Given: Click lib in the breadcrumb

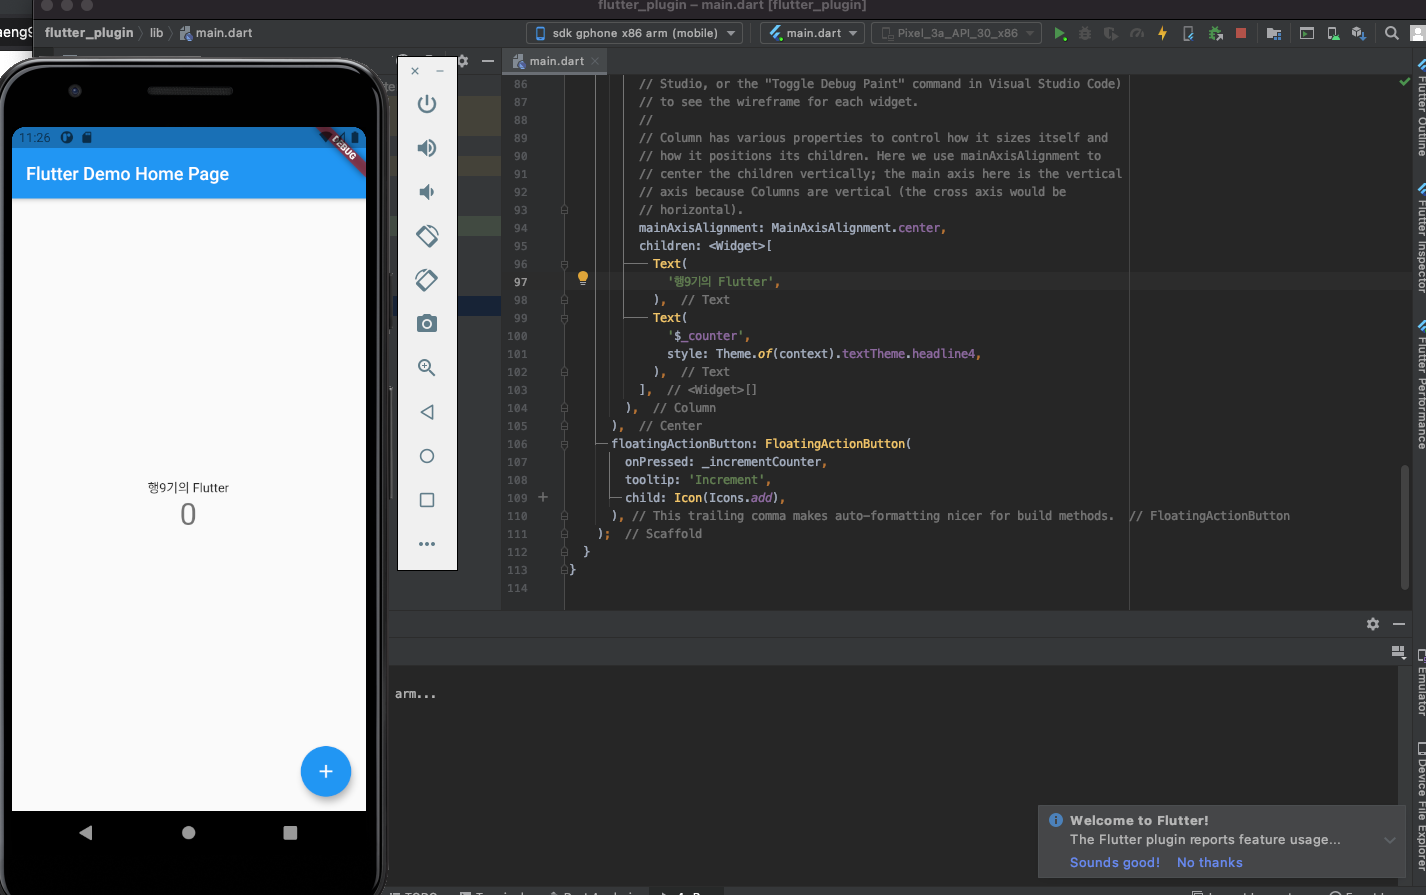Looking at the screenshot, I should click(156, 33).
